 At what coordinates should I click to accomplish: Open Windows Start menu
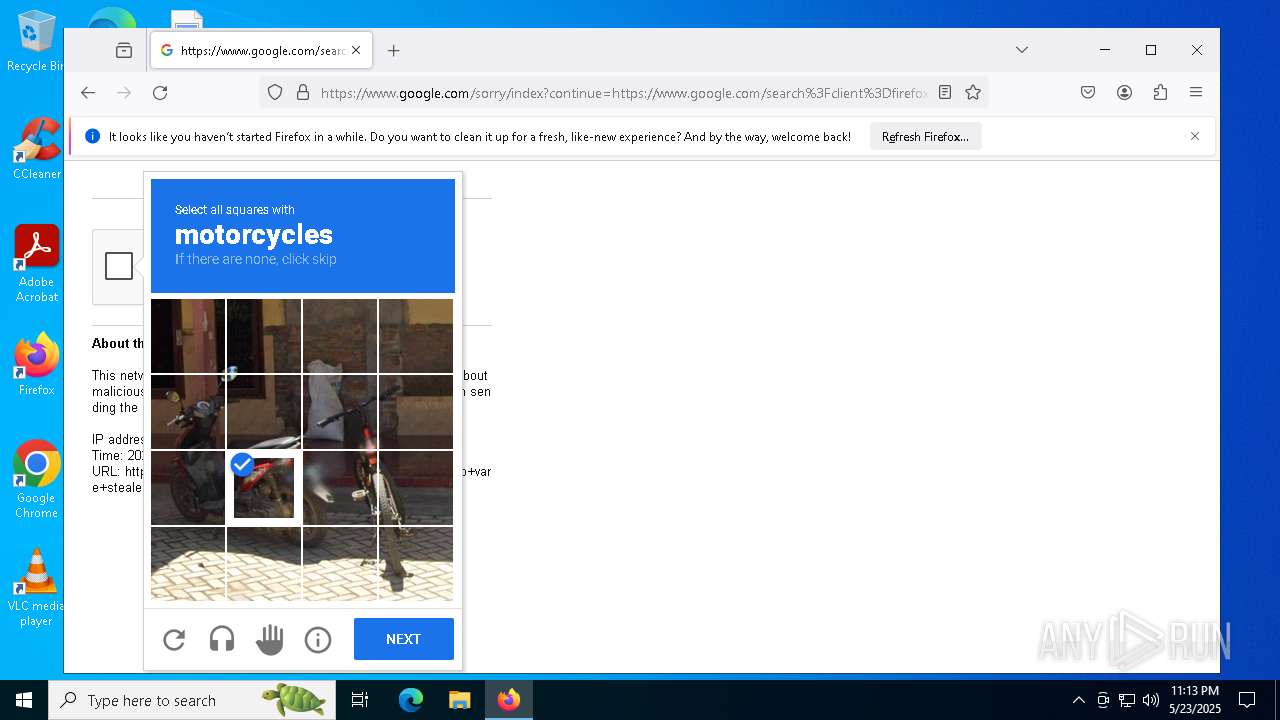tap(24, 700)
